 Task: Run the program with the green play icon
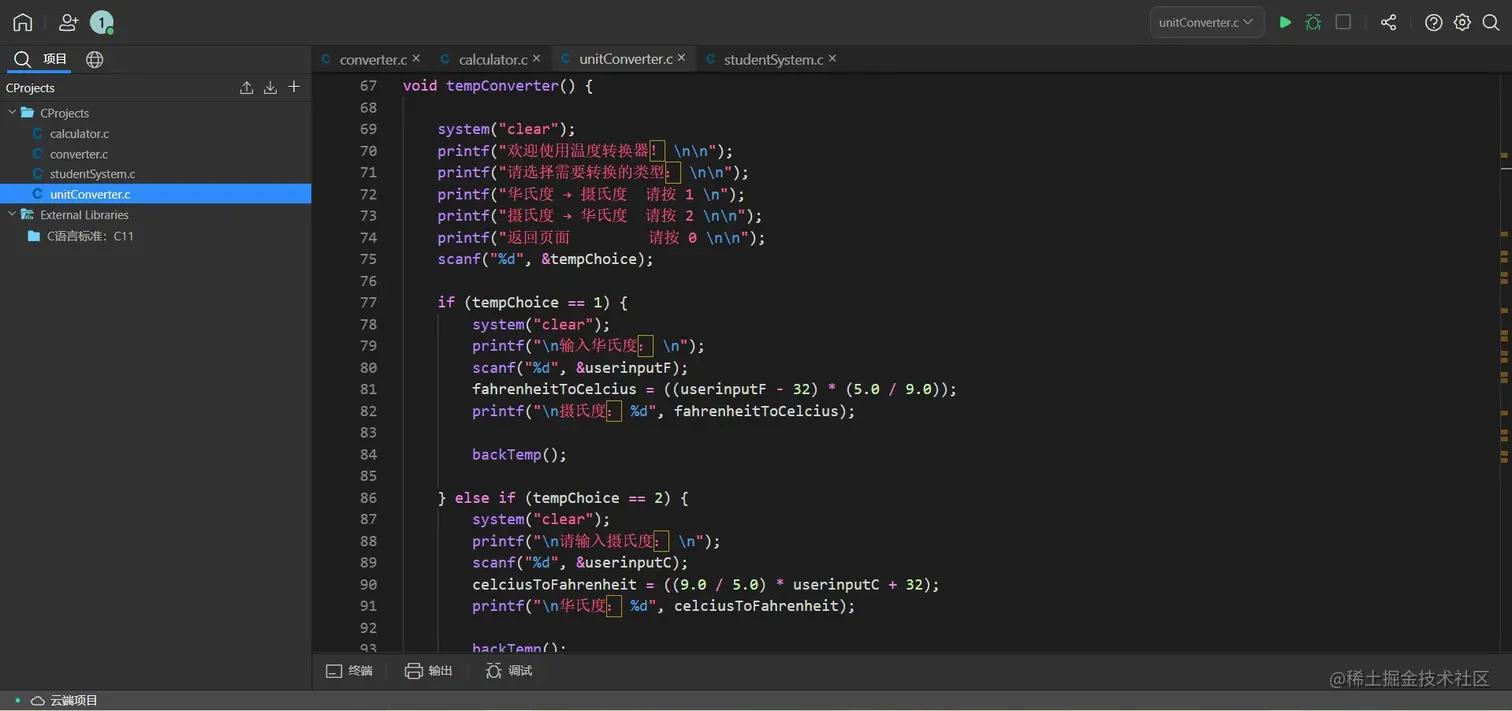tap(1285, 22)
